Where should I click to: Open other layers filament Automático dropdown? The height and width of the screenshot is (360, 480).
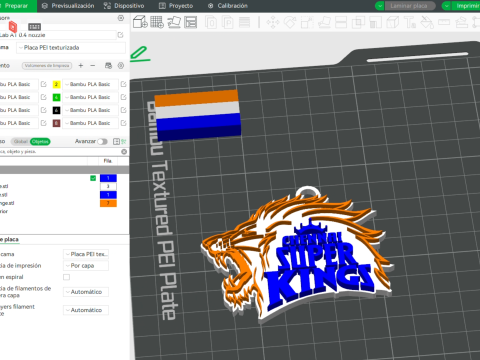click(x=86, y=310)
